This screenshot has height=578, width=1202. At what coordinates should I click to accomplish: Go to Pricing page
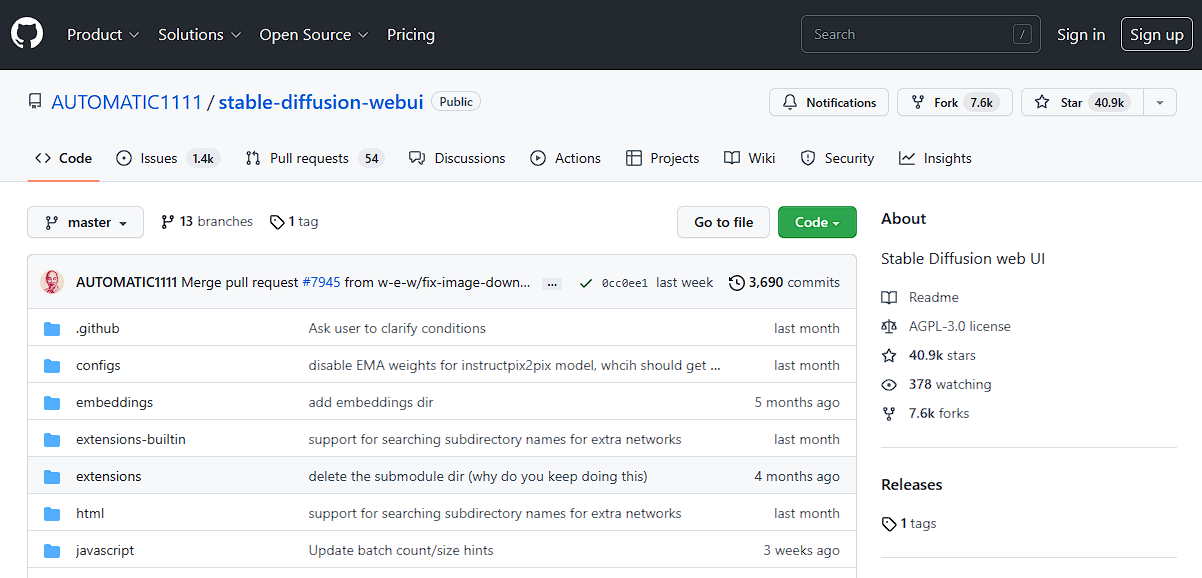411,34
